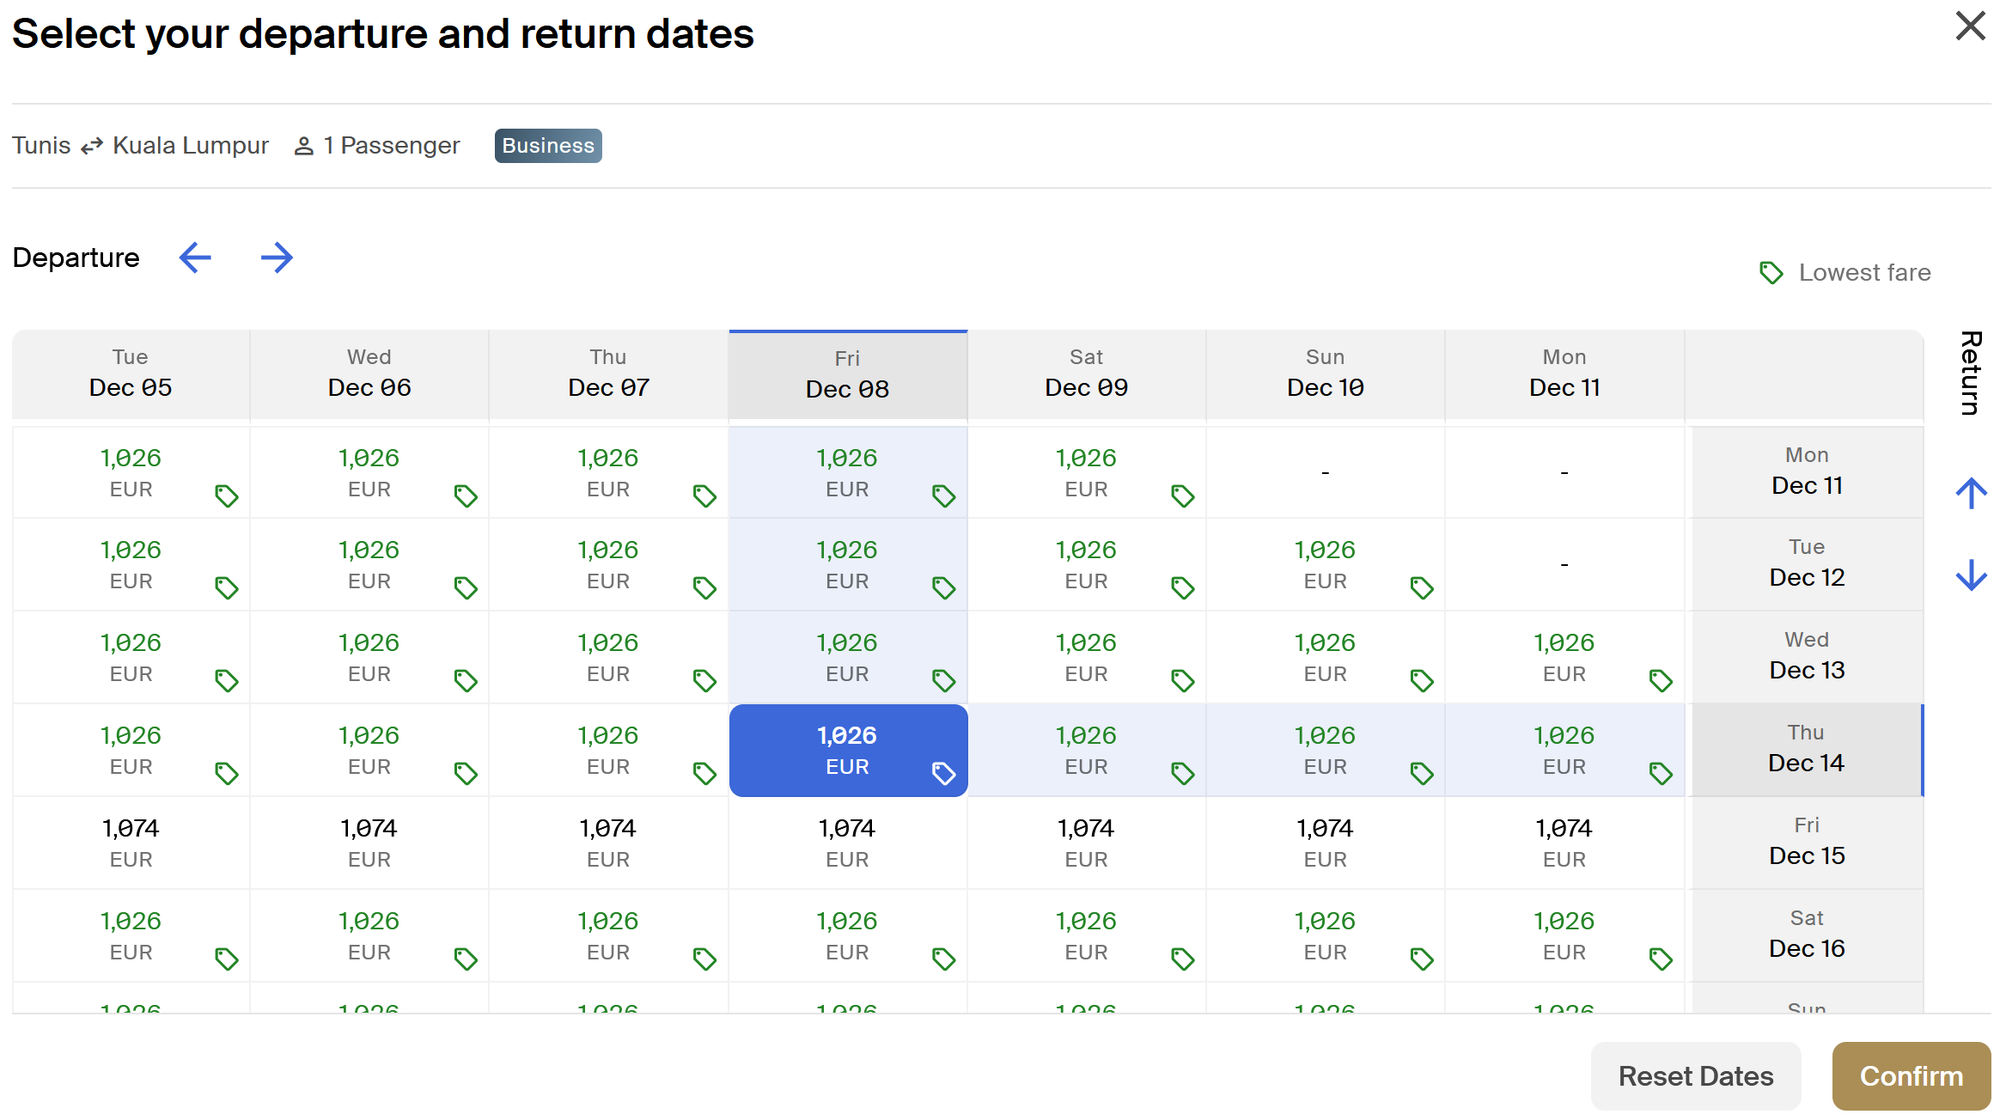The height and width of the screenshot is (1119, 2000).
Task: Click the Business class badge
Action: 547,146
